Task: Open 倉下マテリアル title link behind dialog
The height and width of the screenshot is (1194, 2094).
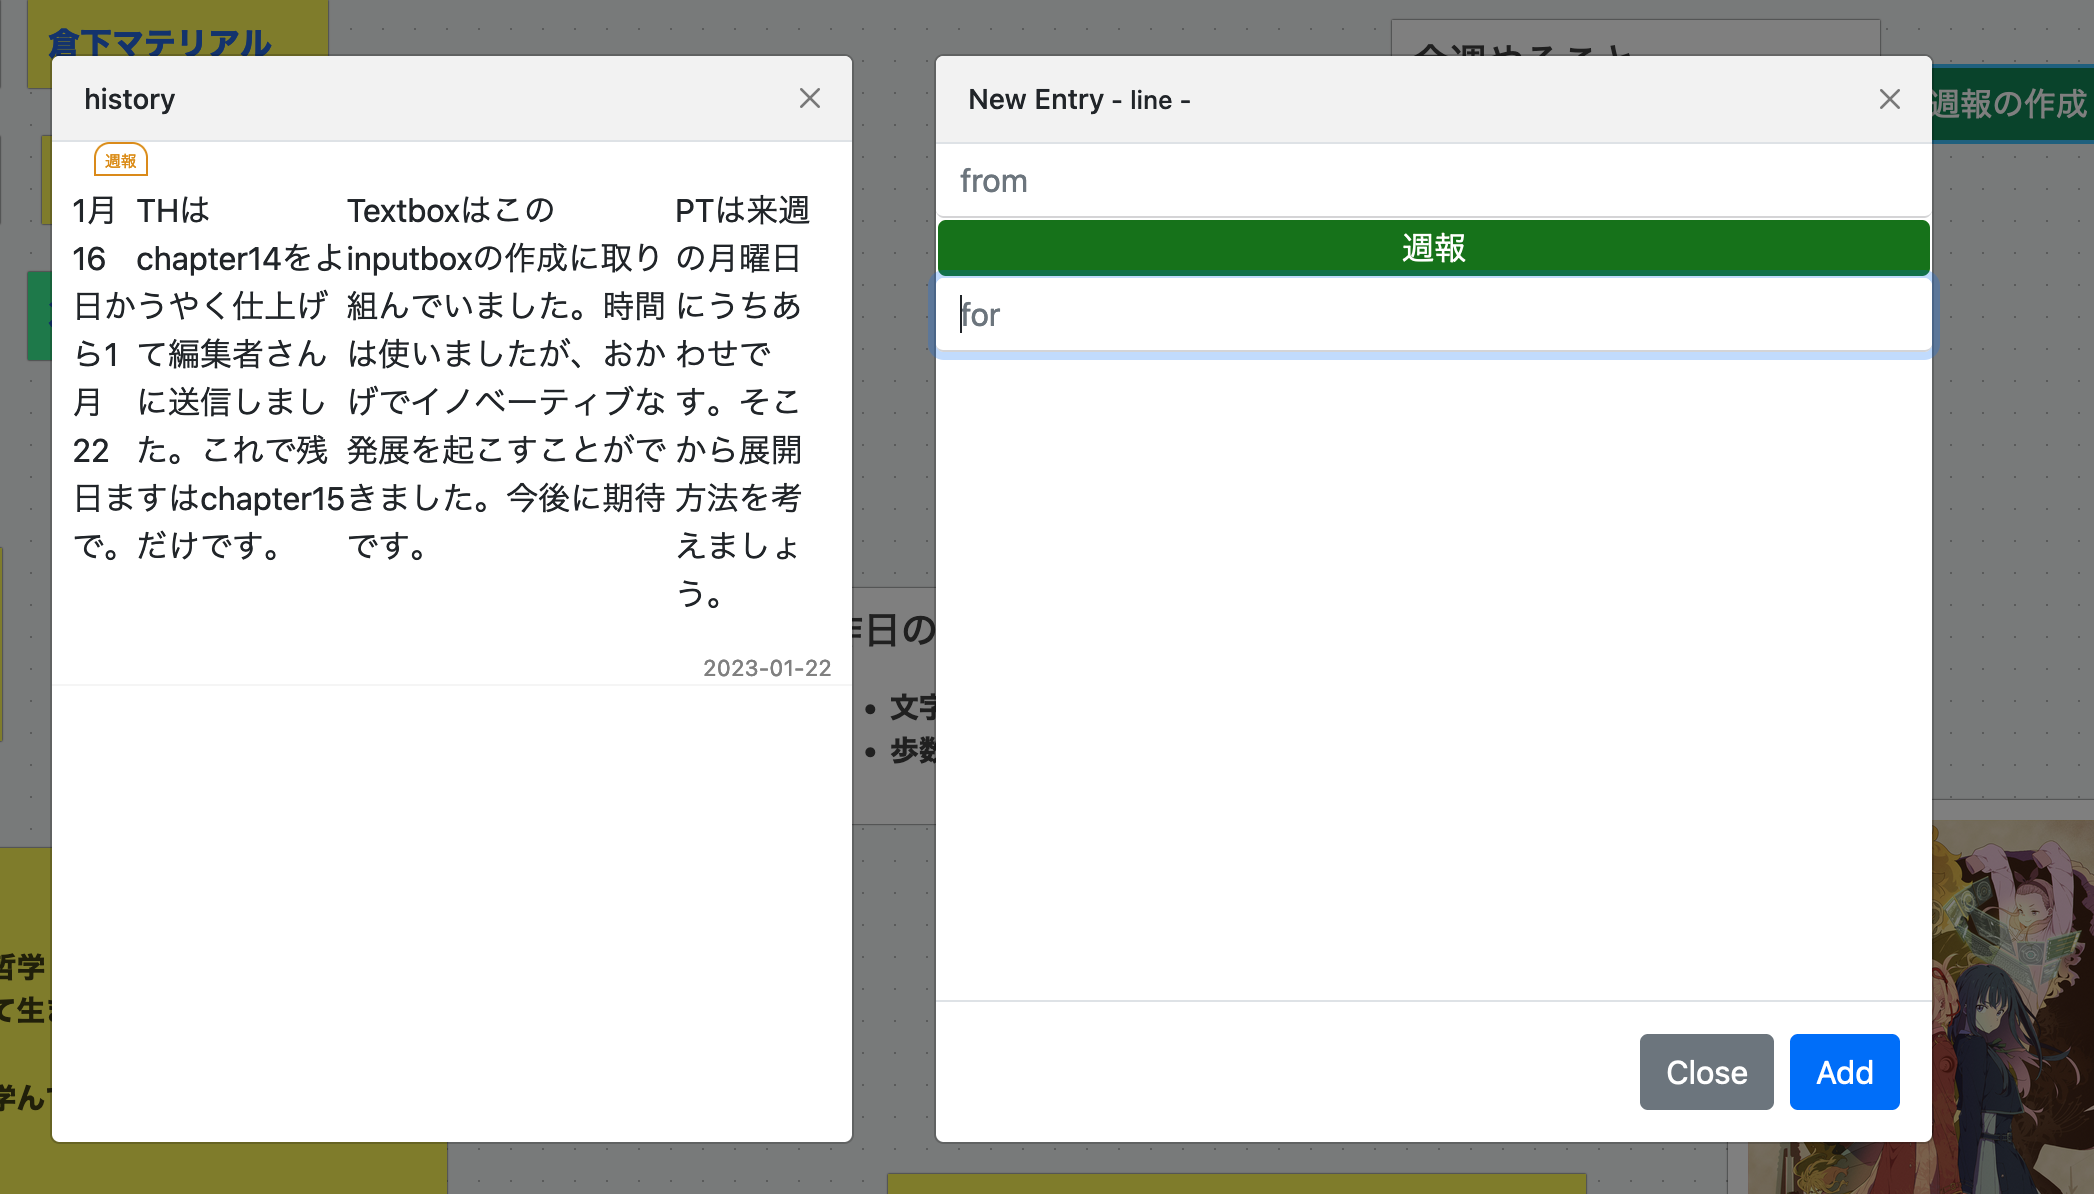Action: pyautogui.click(x=160, y=41)
